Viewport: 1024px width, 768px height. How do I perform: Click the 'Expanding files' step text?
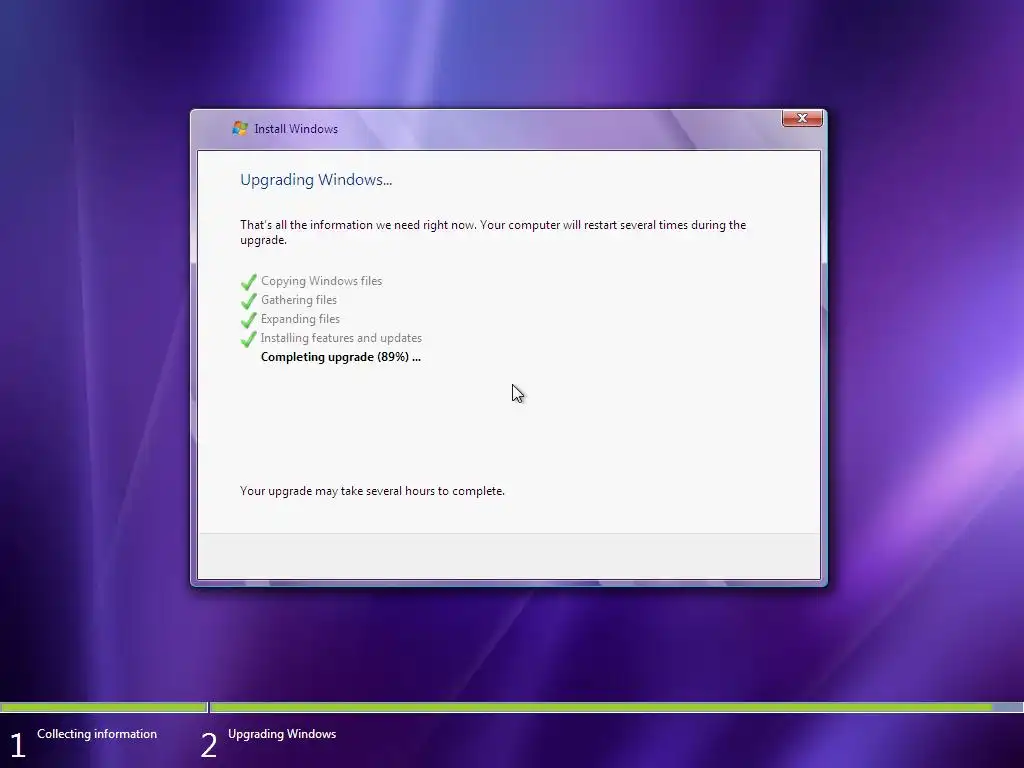(x=300, y=319)
